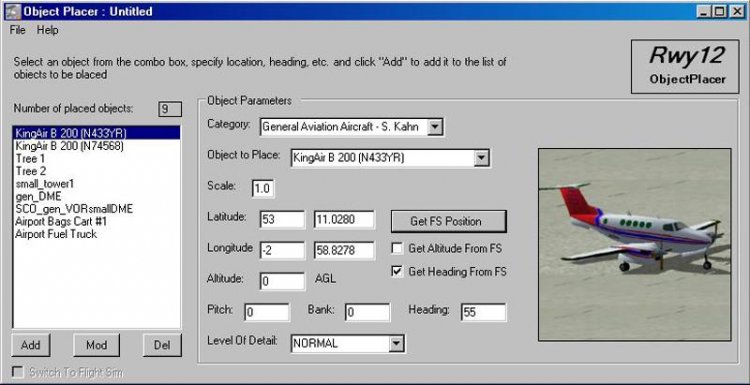The image size is (750, 385).
Task: Expand the Level Of Detail dropdown
Action: 396,343
